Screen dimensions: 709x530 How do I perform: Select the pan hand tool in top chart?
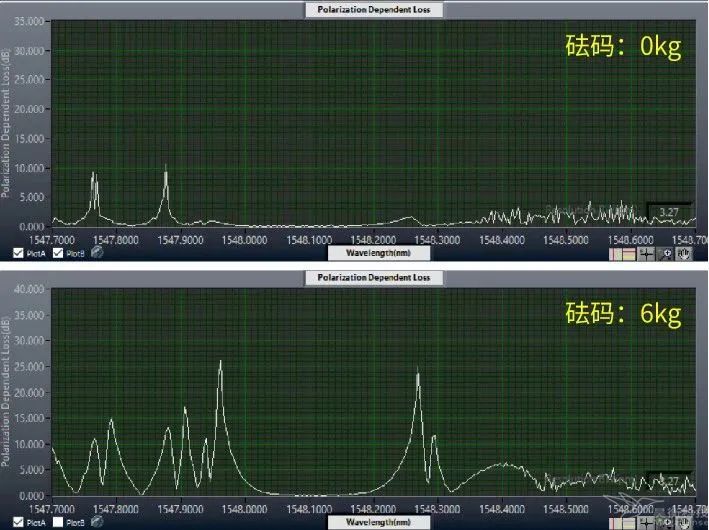(x=684, y=254)
